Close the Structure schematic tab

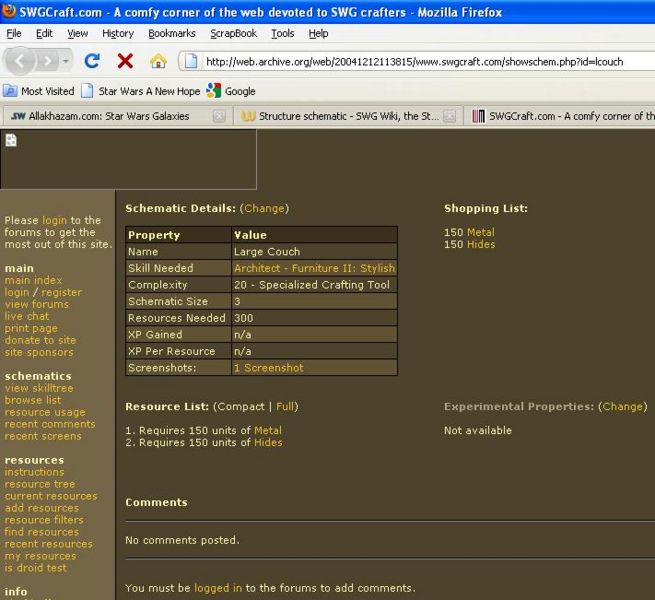click(x=450, y=116)
